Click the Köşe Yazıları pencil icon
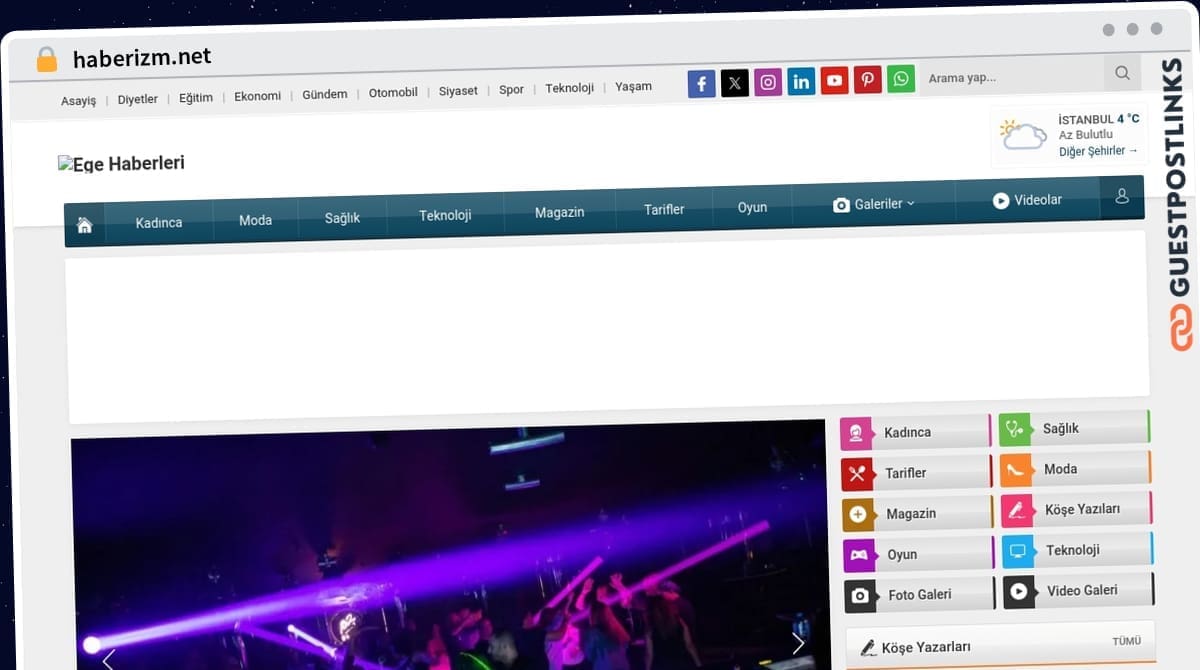The image size is (1200, 670). click(x=1018, y=510)
